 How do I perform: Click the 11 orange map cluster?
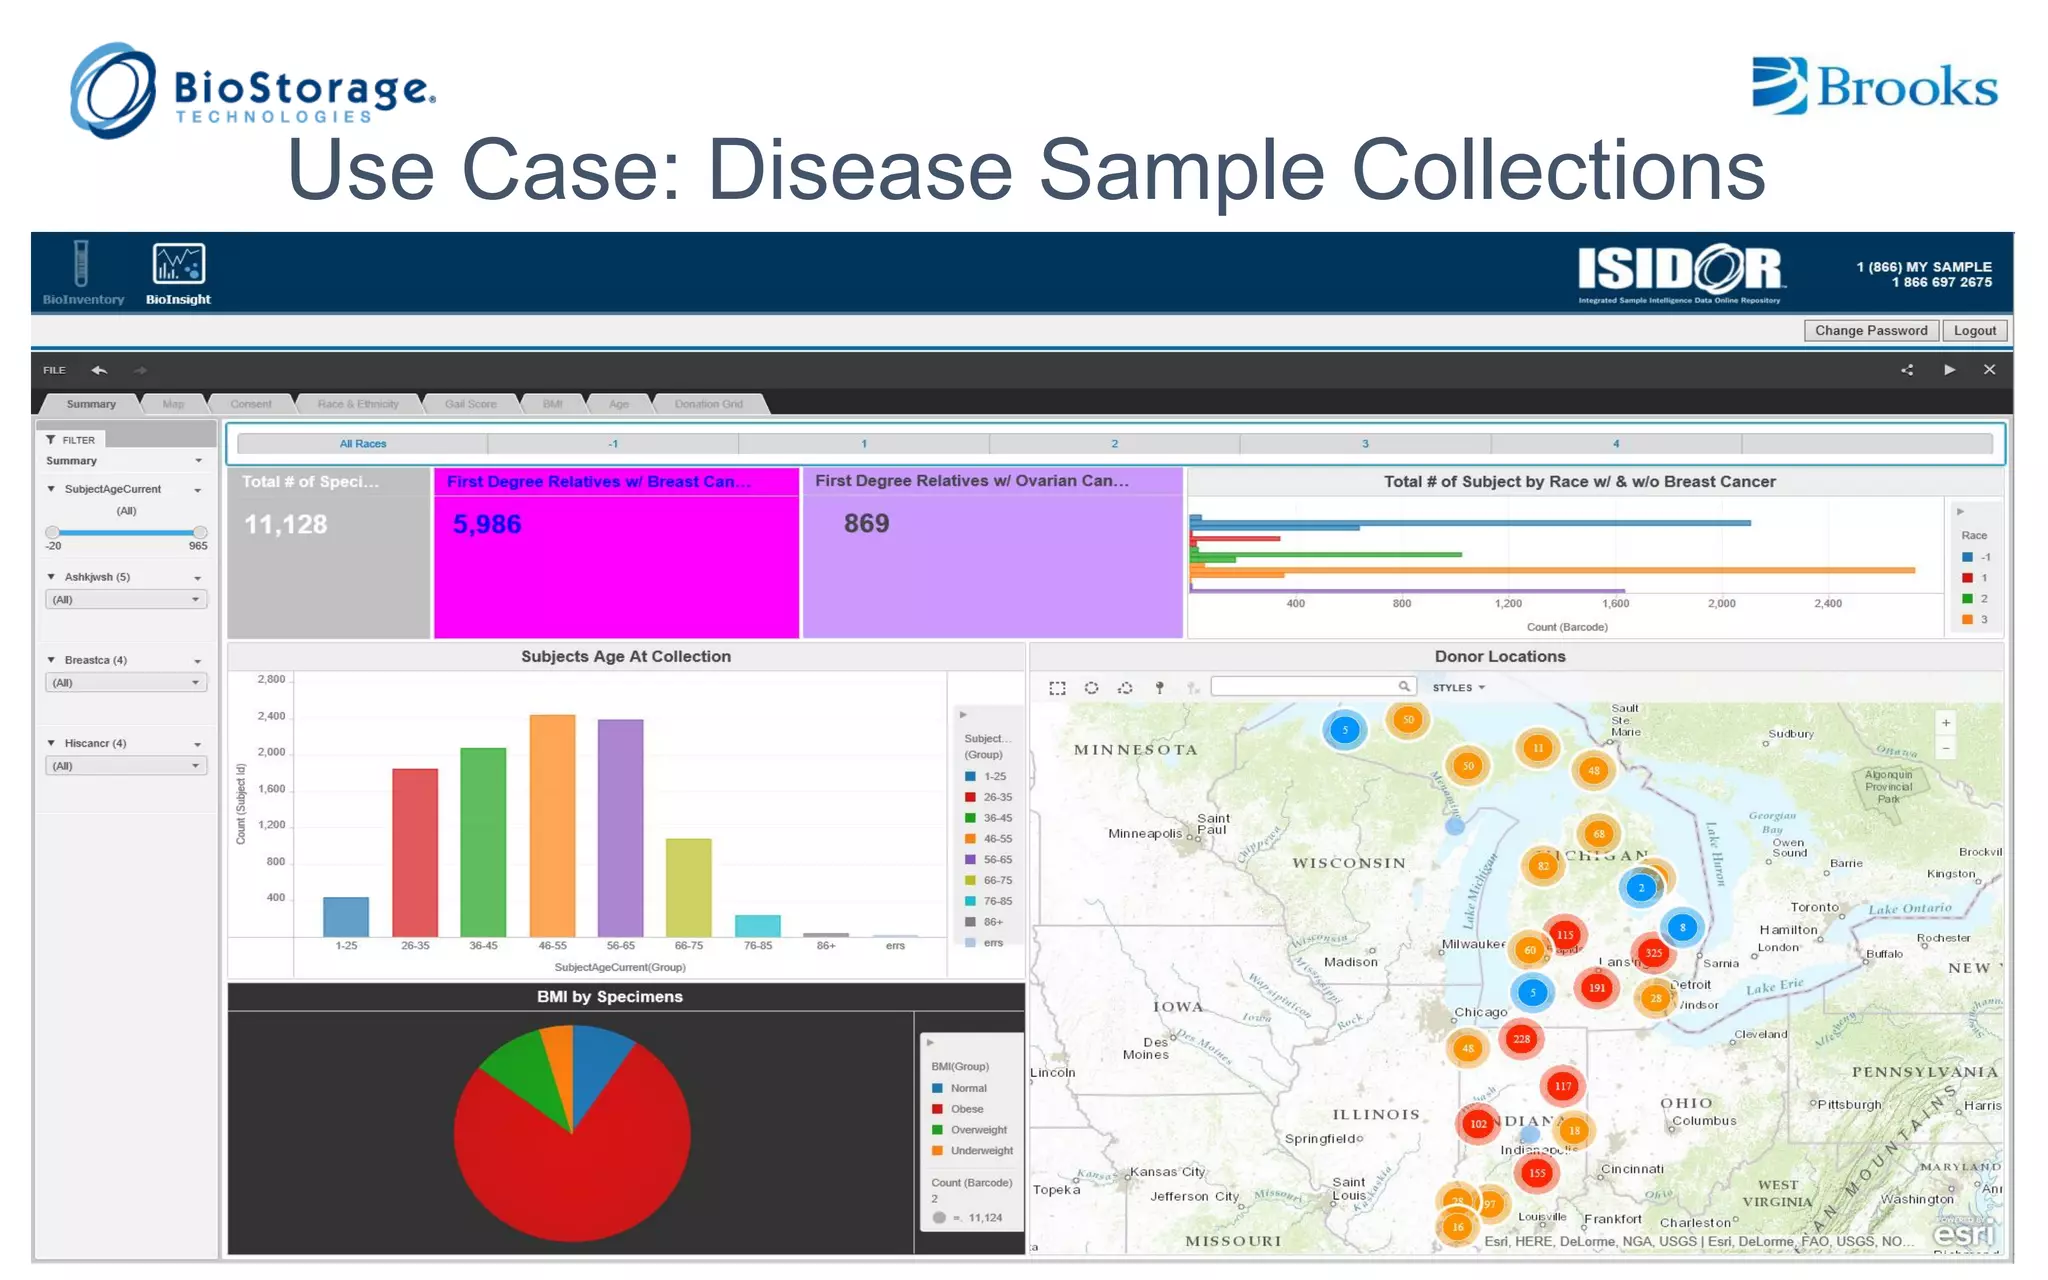[1538, 748]
